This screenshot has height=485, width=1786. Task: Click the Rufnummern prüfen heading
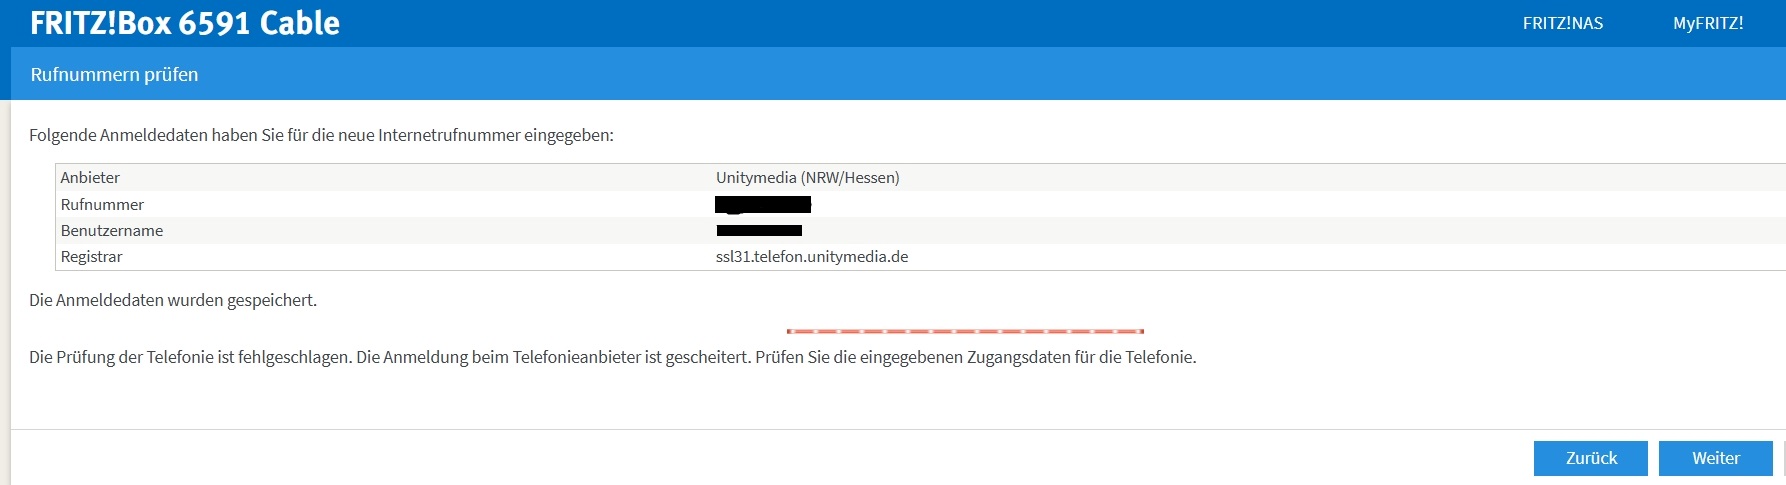pyautogui.click(x=114, y=75)
